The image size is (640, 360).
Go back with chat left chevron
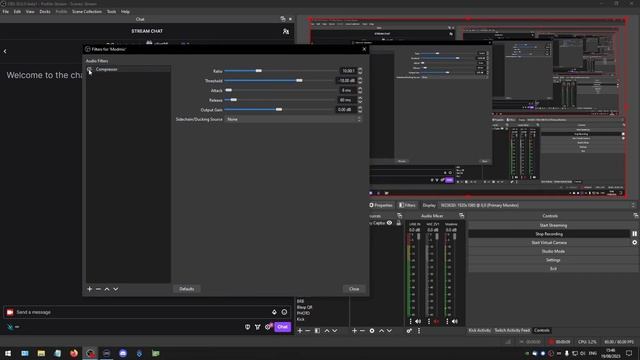tap(5, 51)
